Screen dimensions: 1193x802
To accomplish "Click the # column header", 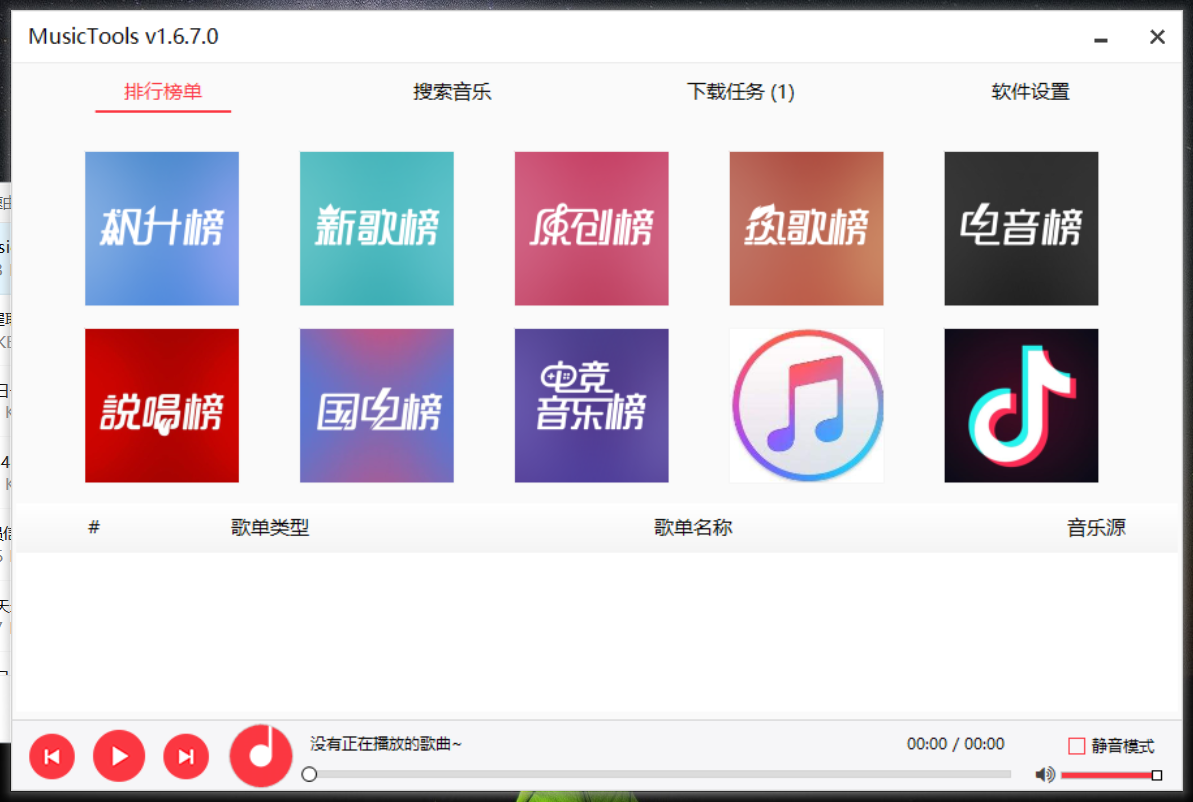I will [x=94, y=527].
